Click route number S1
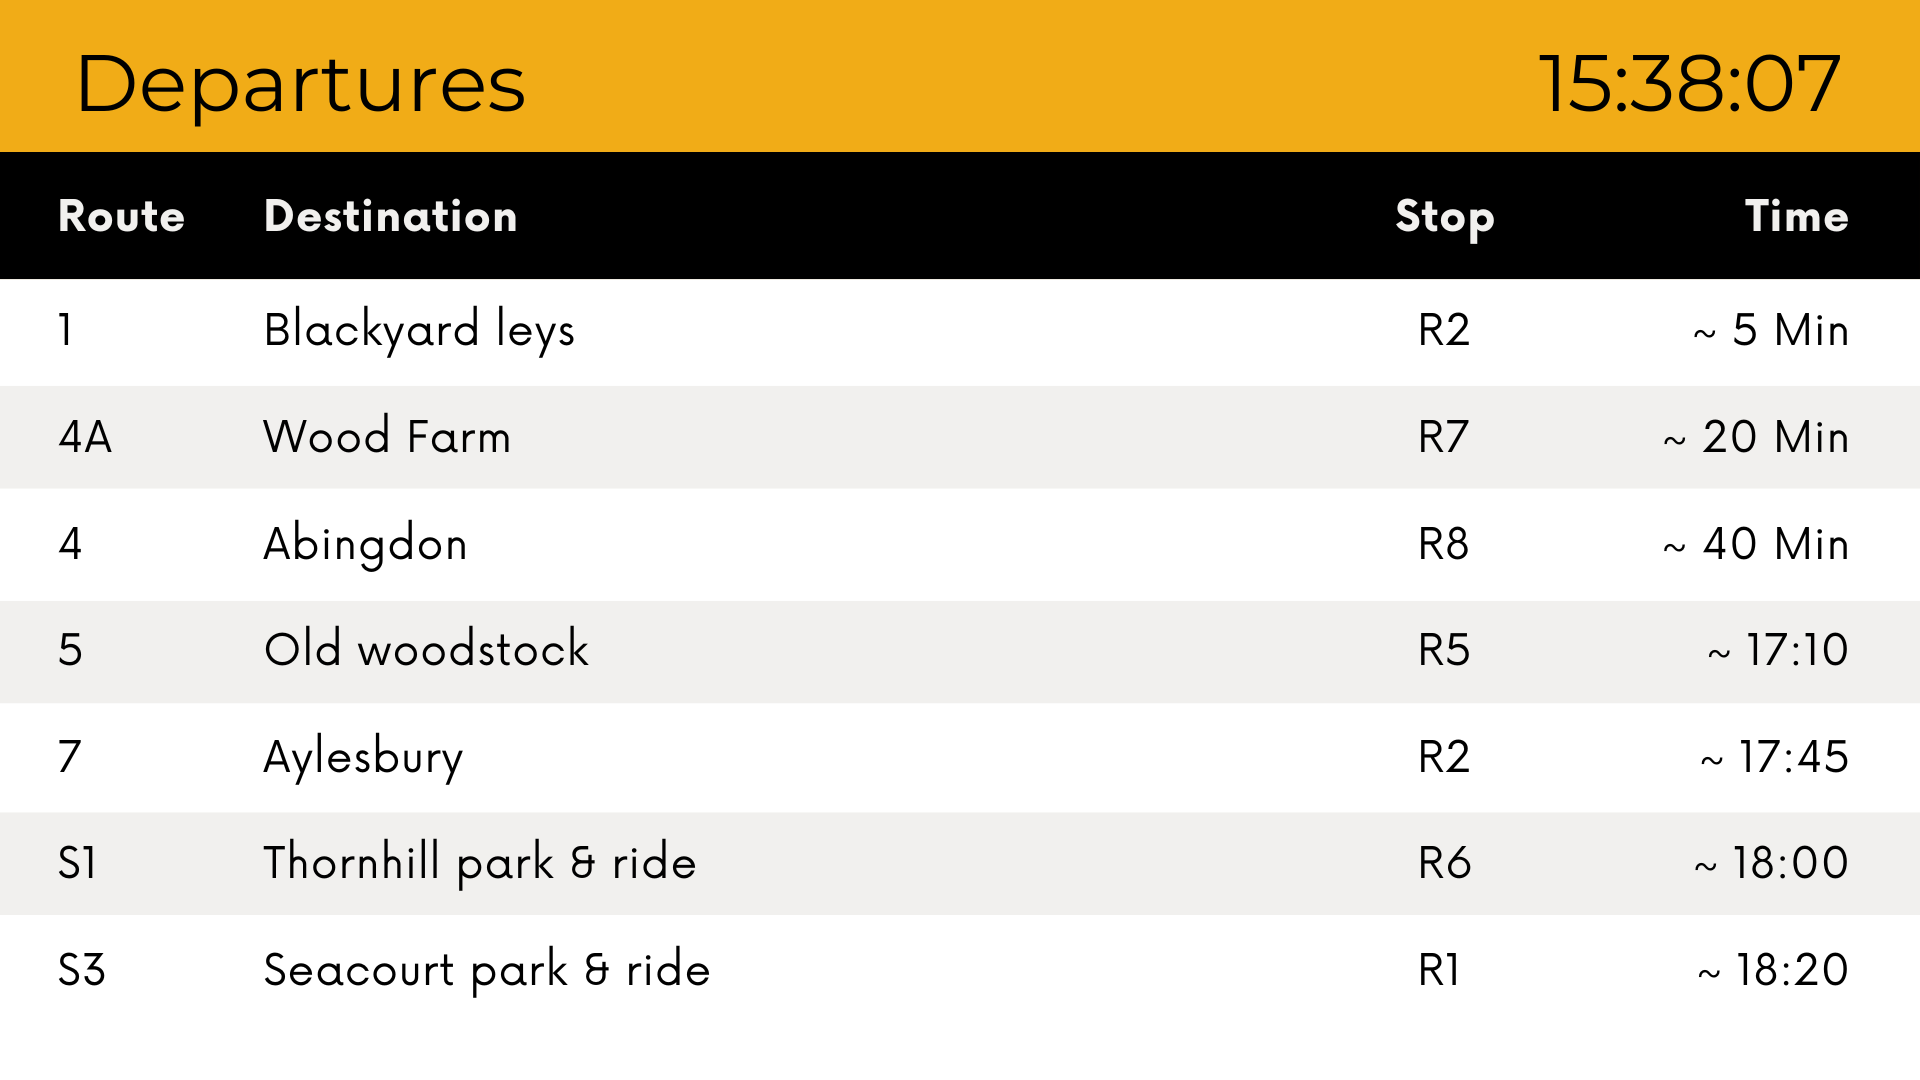 (78, 863)
